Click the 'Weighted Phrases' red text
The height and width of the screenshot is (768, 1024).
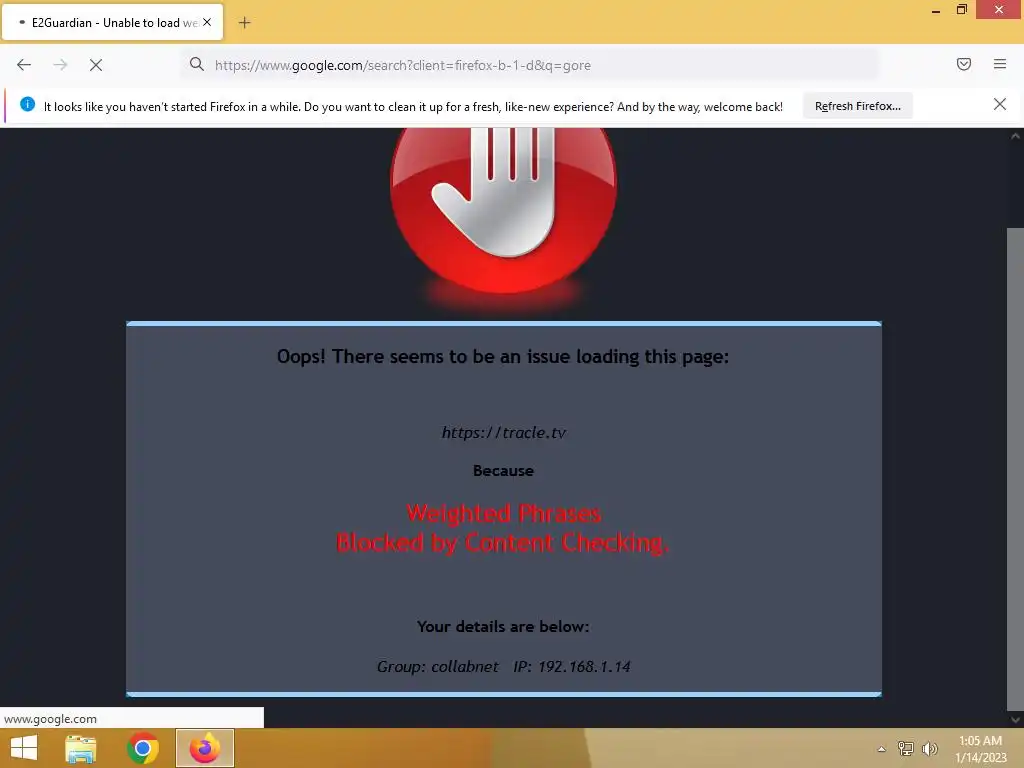tap(504, 513)
